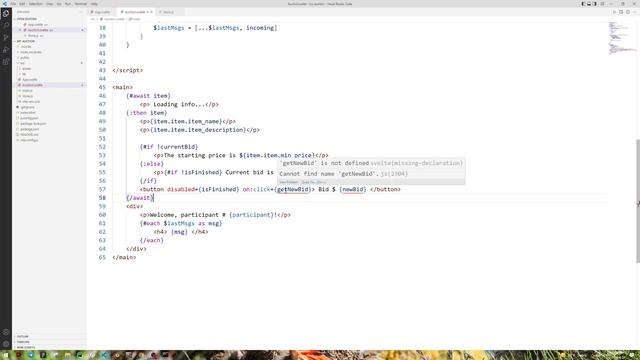
Task: Open the Run and Debug view
Action: pos(6,50)
